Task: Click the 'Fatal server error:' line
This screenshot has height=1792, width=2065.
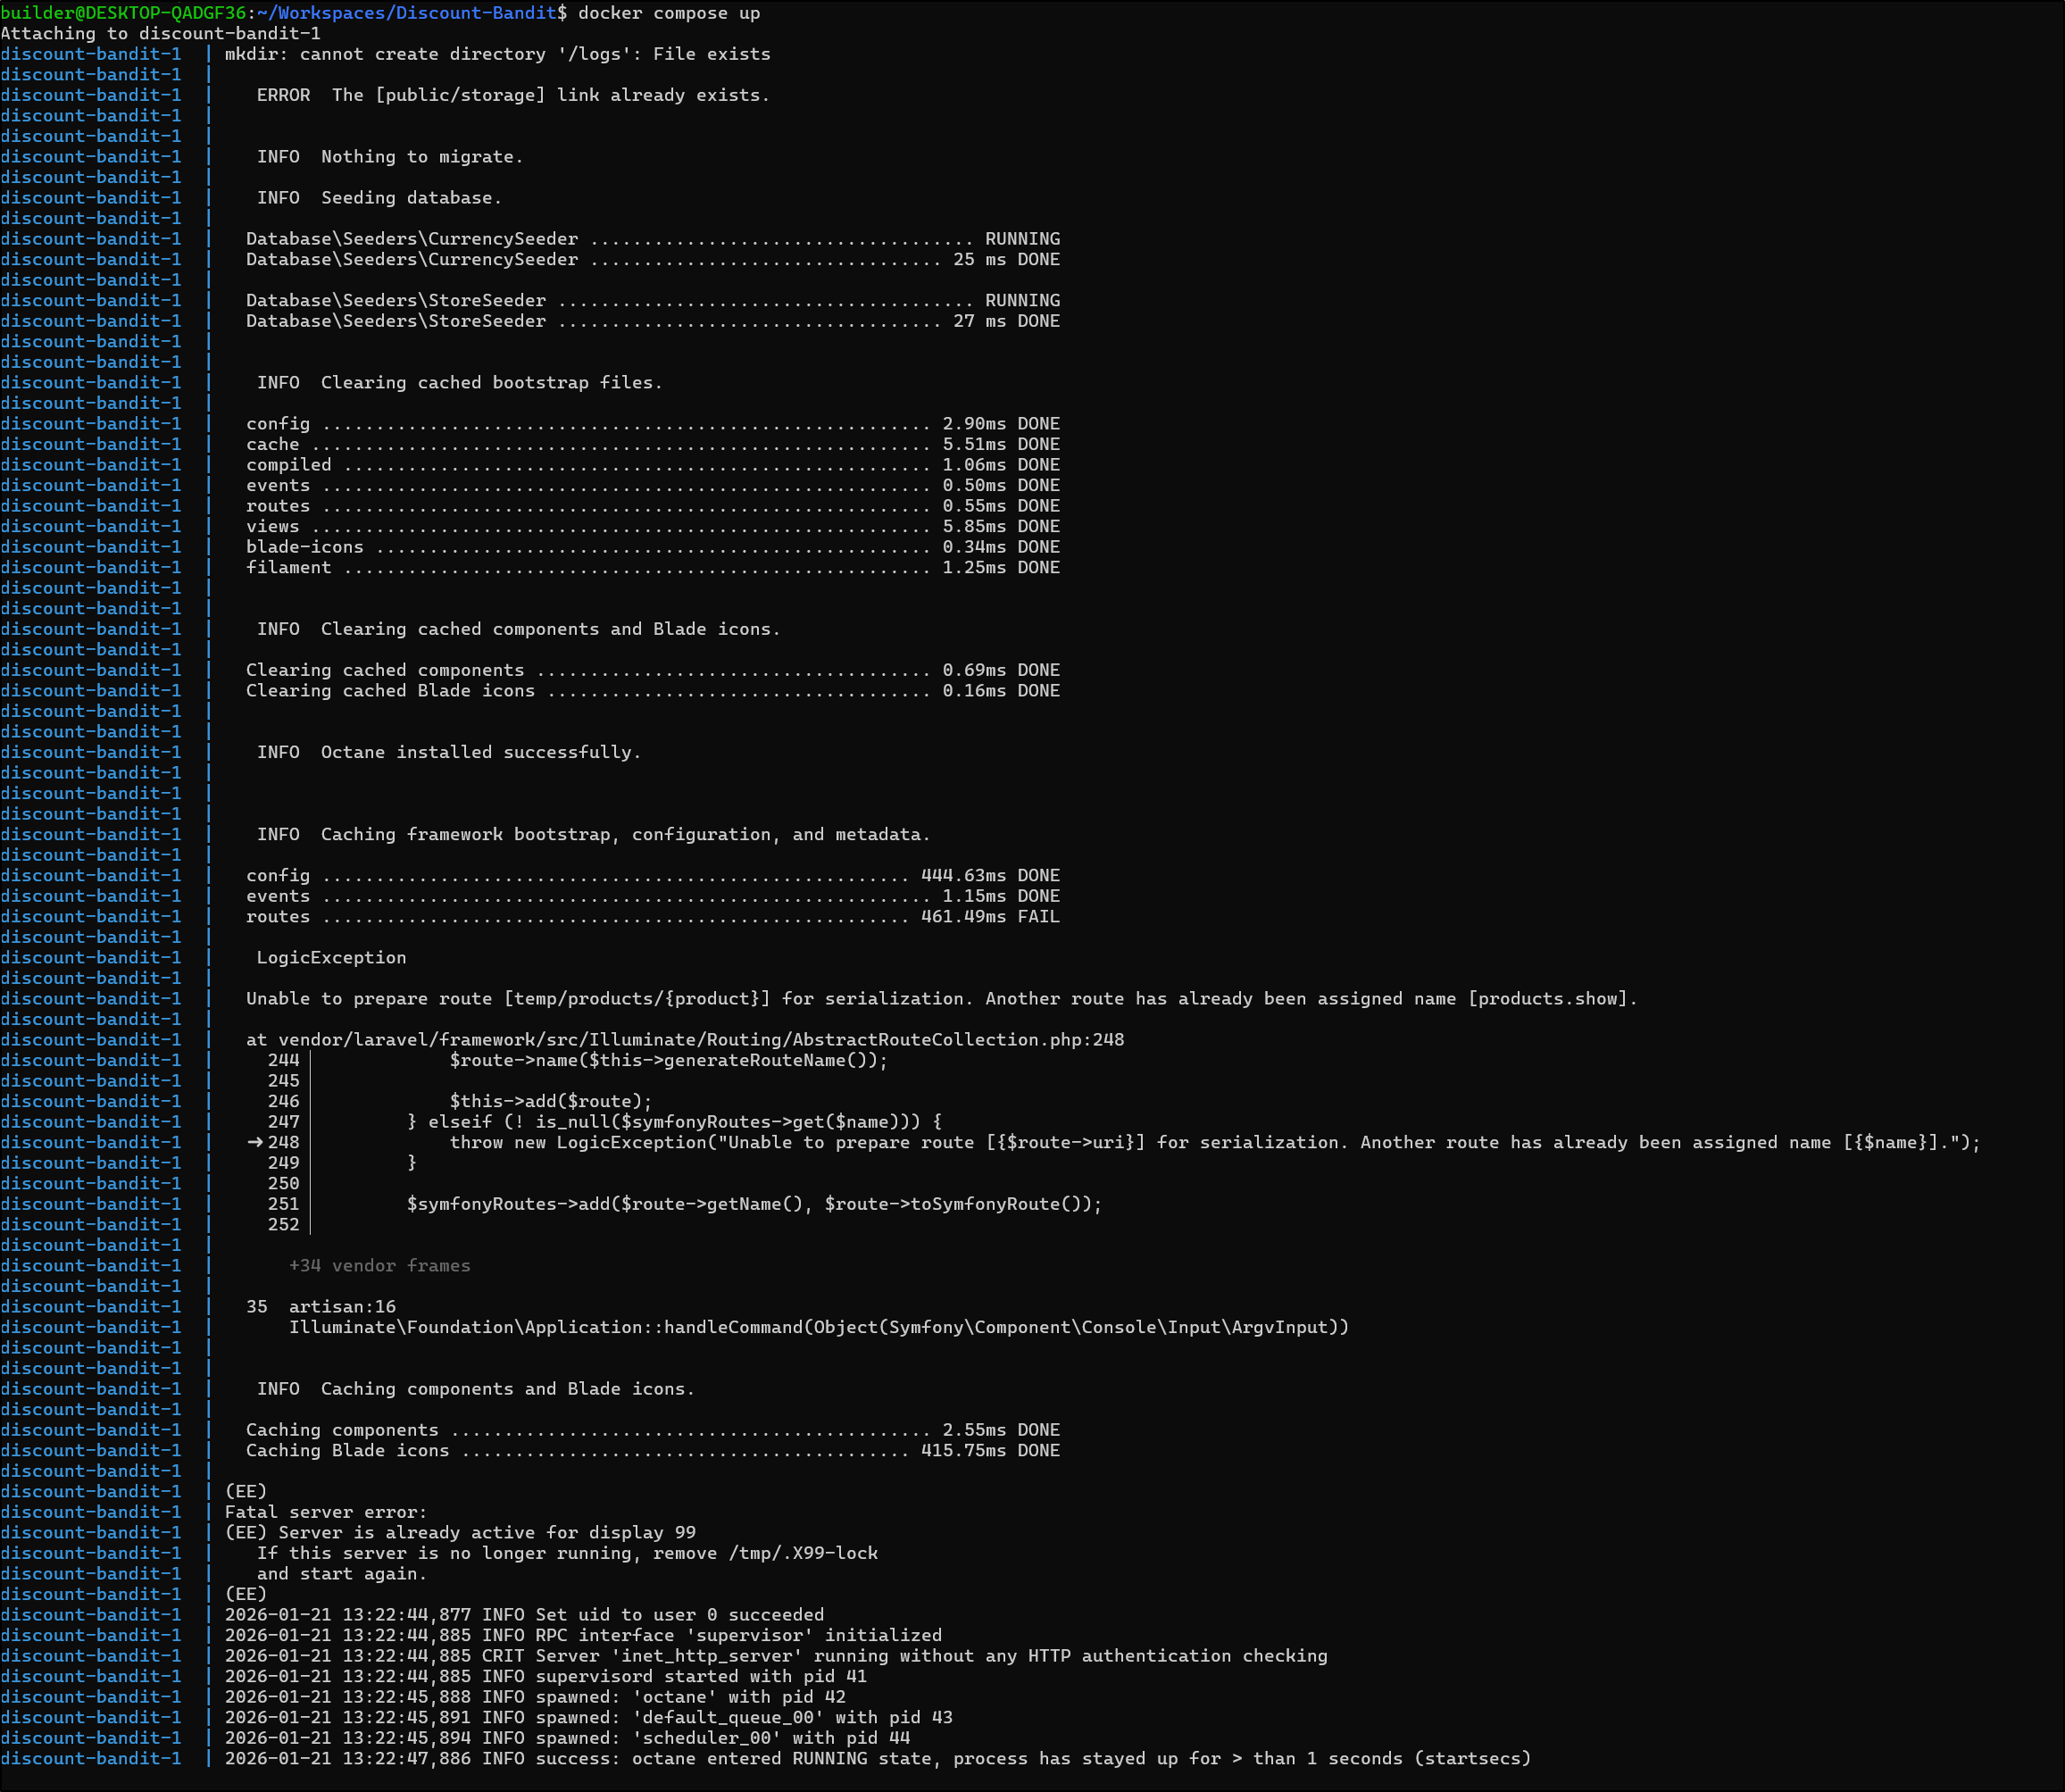Action: point(326,1511)
